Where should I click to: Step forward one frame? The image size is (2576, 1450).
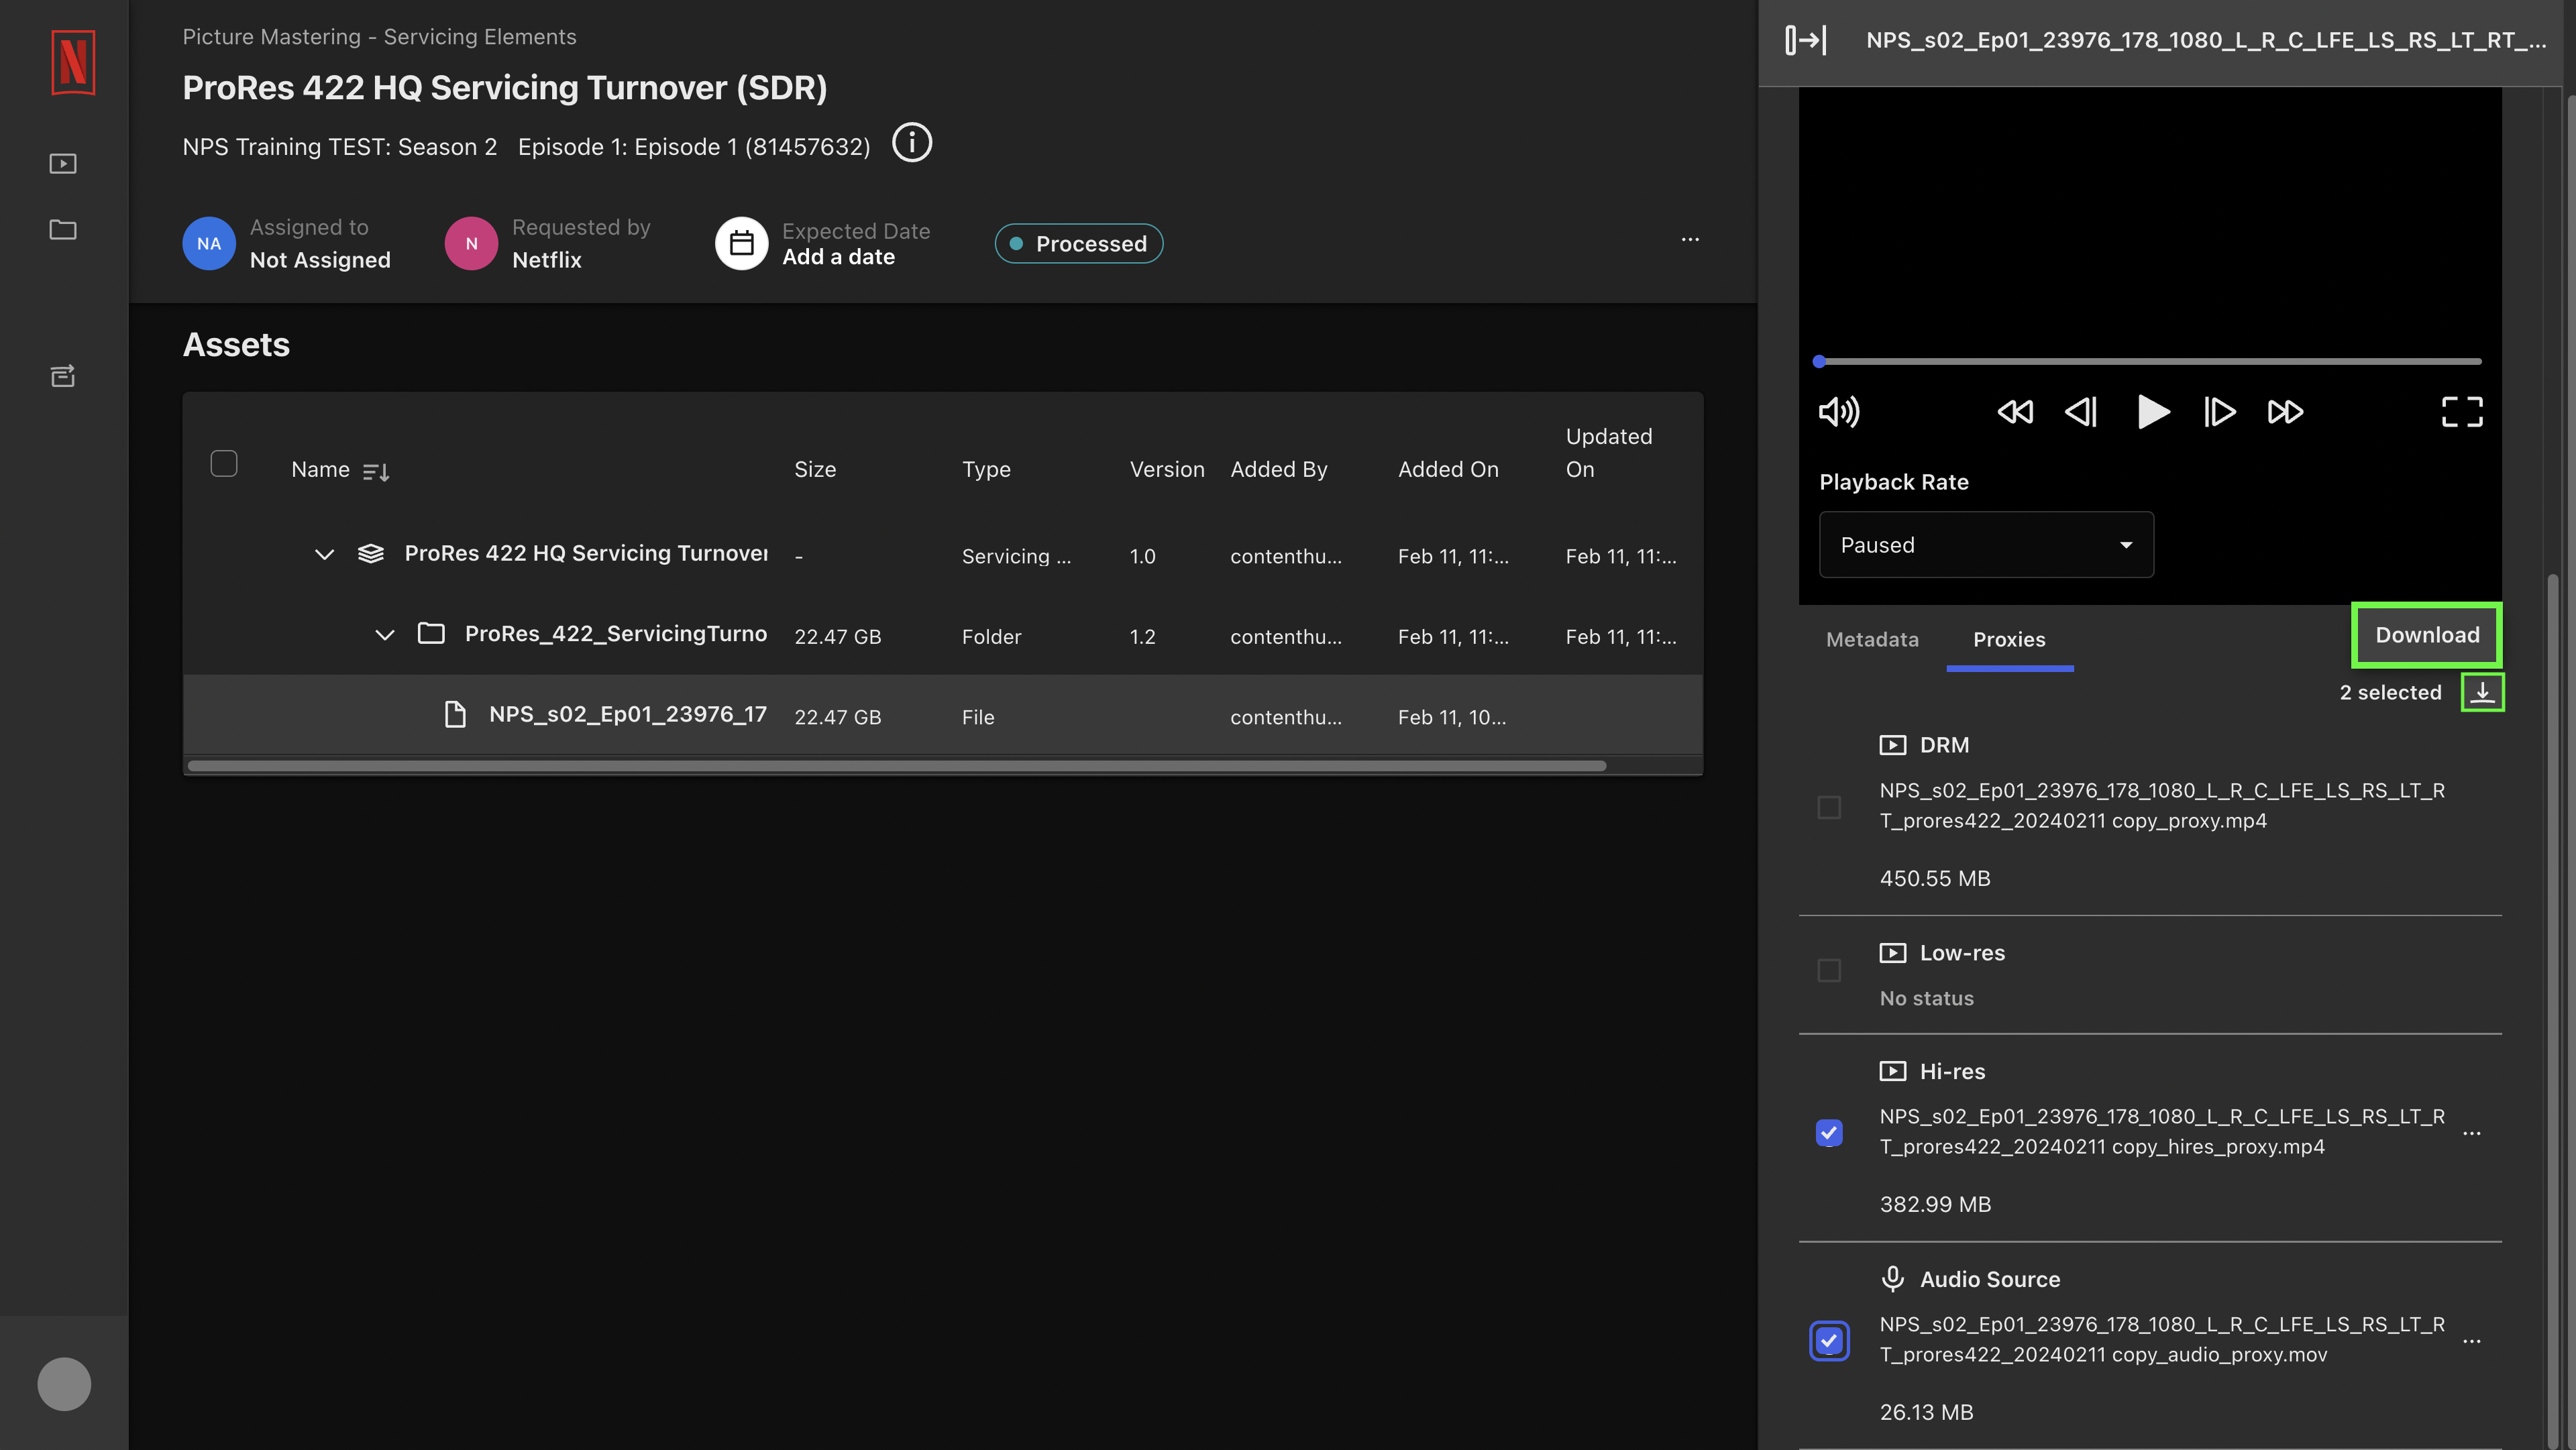click(2219, 412)
